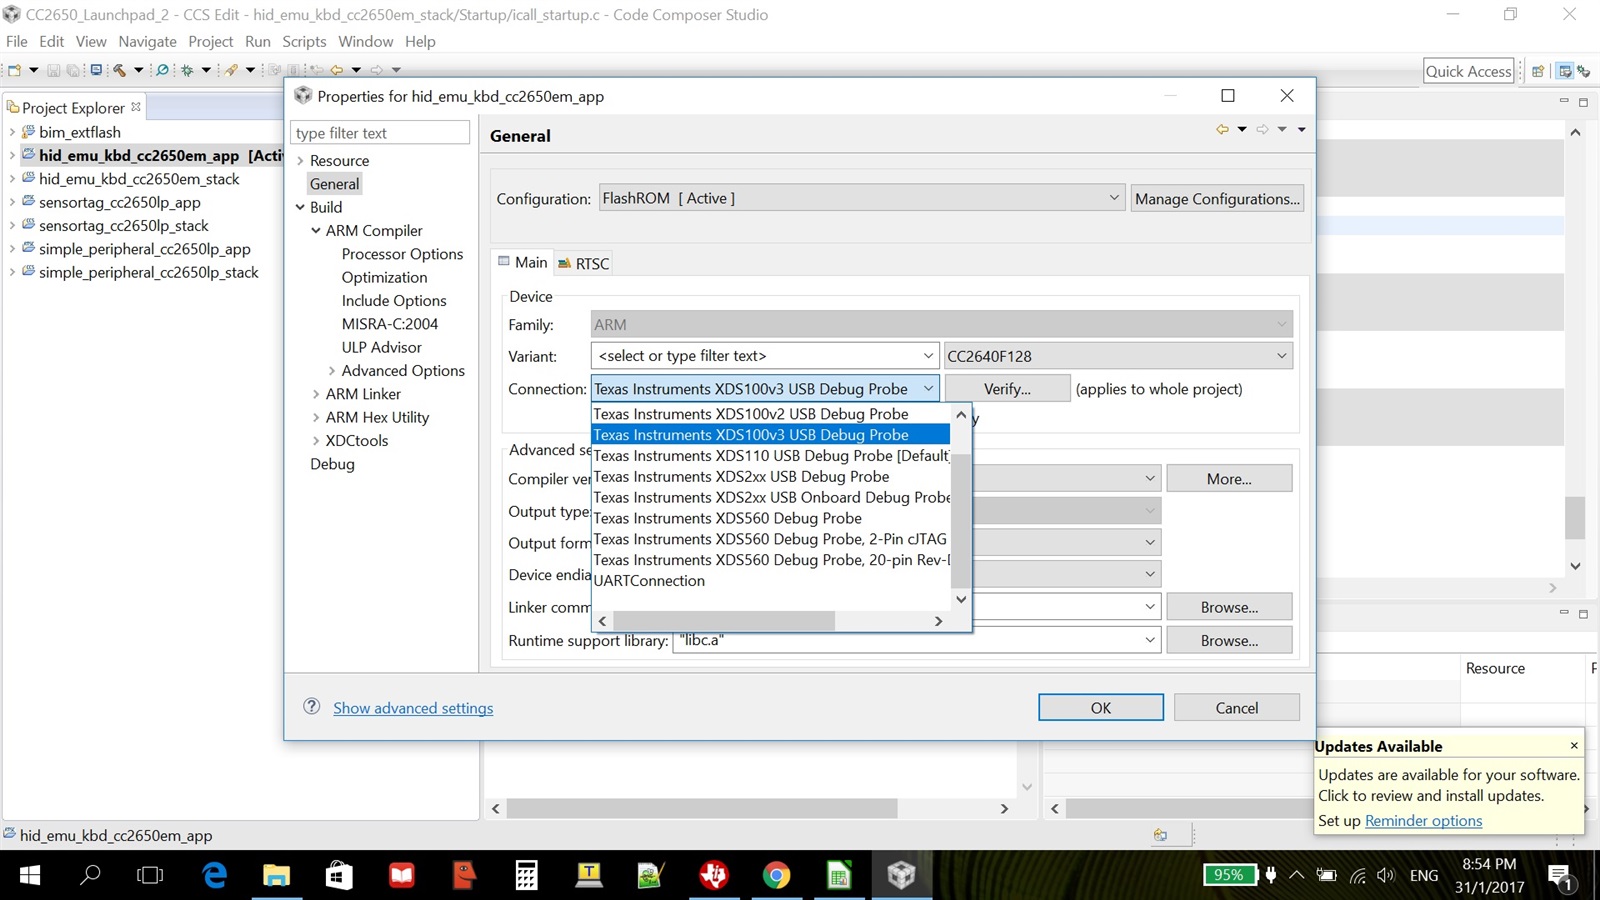
Task: Select MISRA-C:2004 tree item
Action: click(390, 324)
